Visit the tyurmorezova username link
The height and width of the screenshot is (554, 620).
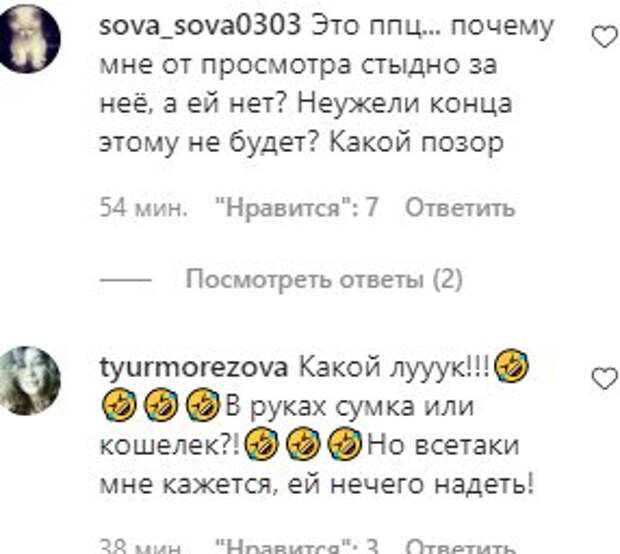[x=194, y=367]
